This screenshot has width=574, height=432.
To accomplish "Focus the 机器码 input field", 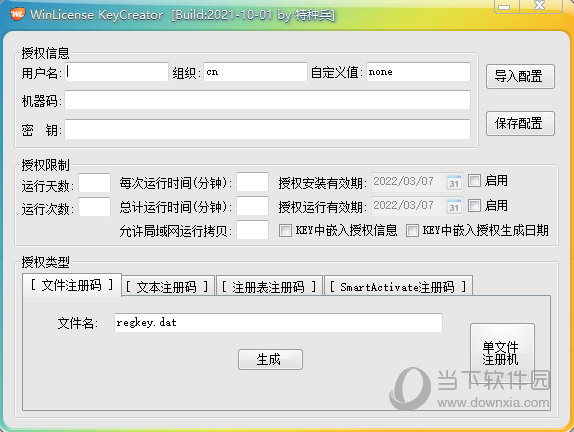I will pyautogui.click(x=267, y=100).
